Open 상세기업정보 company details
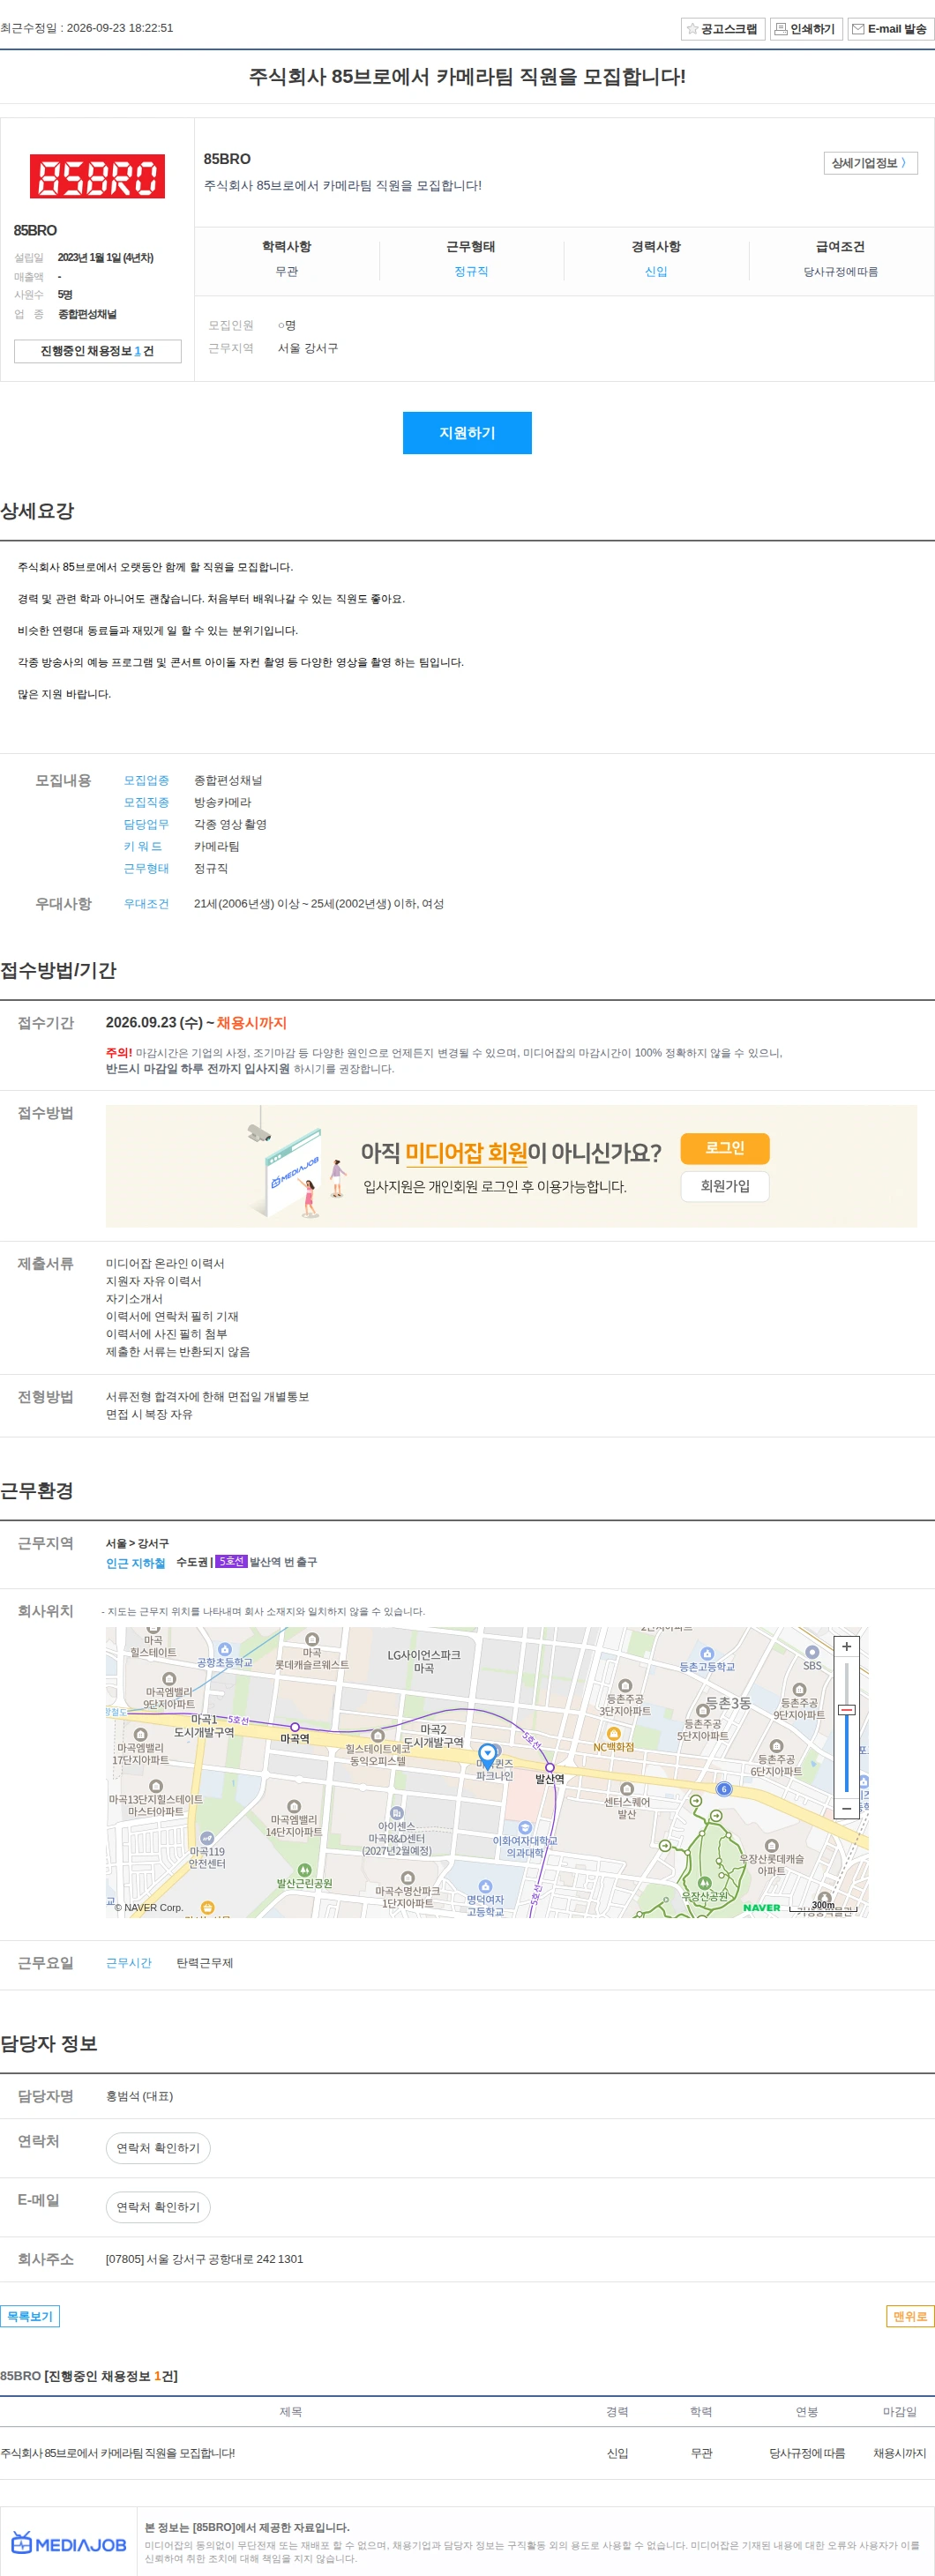This screenshot has width=935, height=2576. click(x=870, y=163)
